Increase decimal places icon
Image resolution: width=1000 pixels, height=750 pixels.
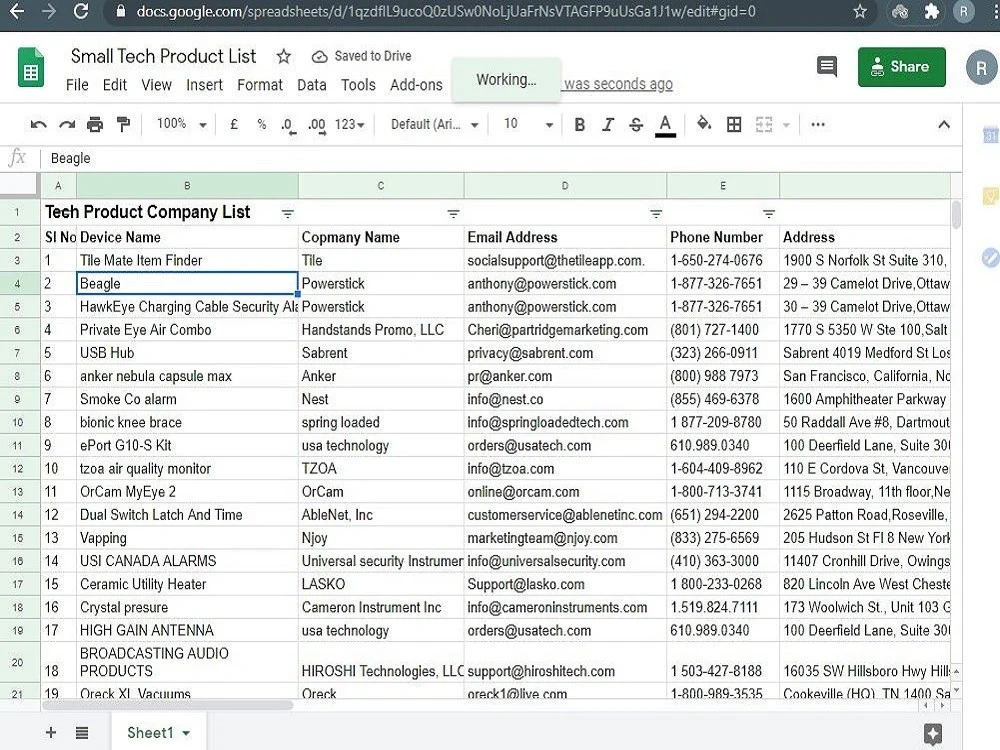pyautogui.click(x=316, y=125)
